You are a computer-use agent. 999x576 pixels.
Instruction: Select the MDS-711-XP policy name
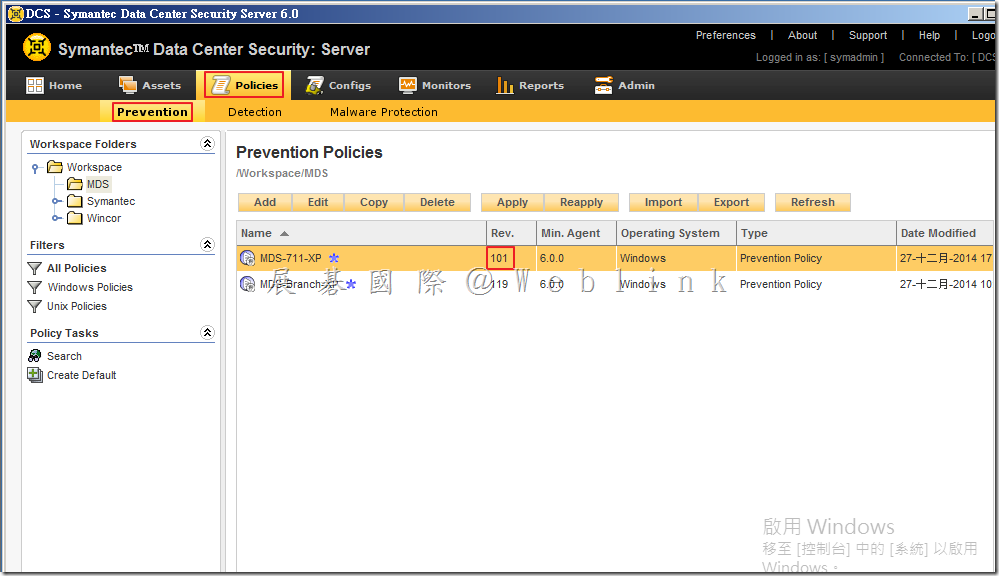[291, 258]
